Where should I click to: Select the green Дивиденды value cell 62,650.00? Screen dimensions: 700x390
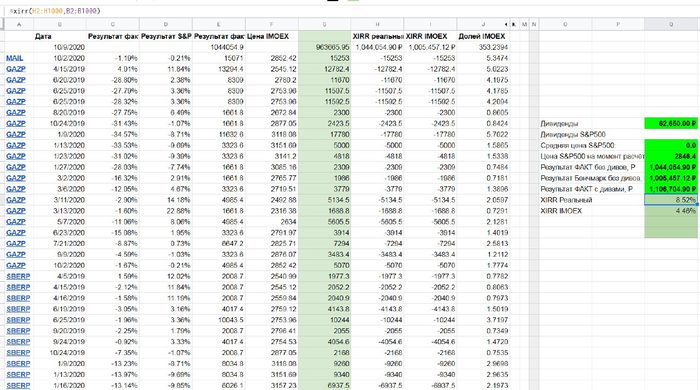pyautogui.click(x=671, y=124)
